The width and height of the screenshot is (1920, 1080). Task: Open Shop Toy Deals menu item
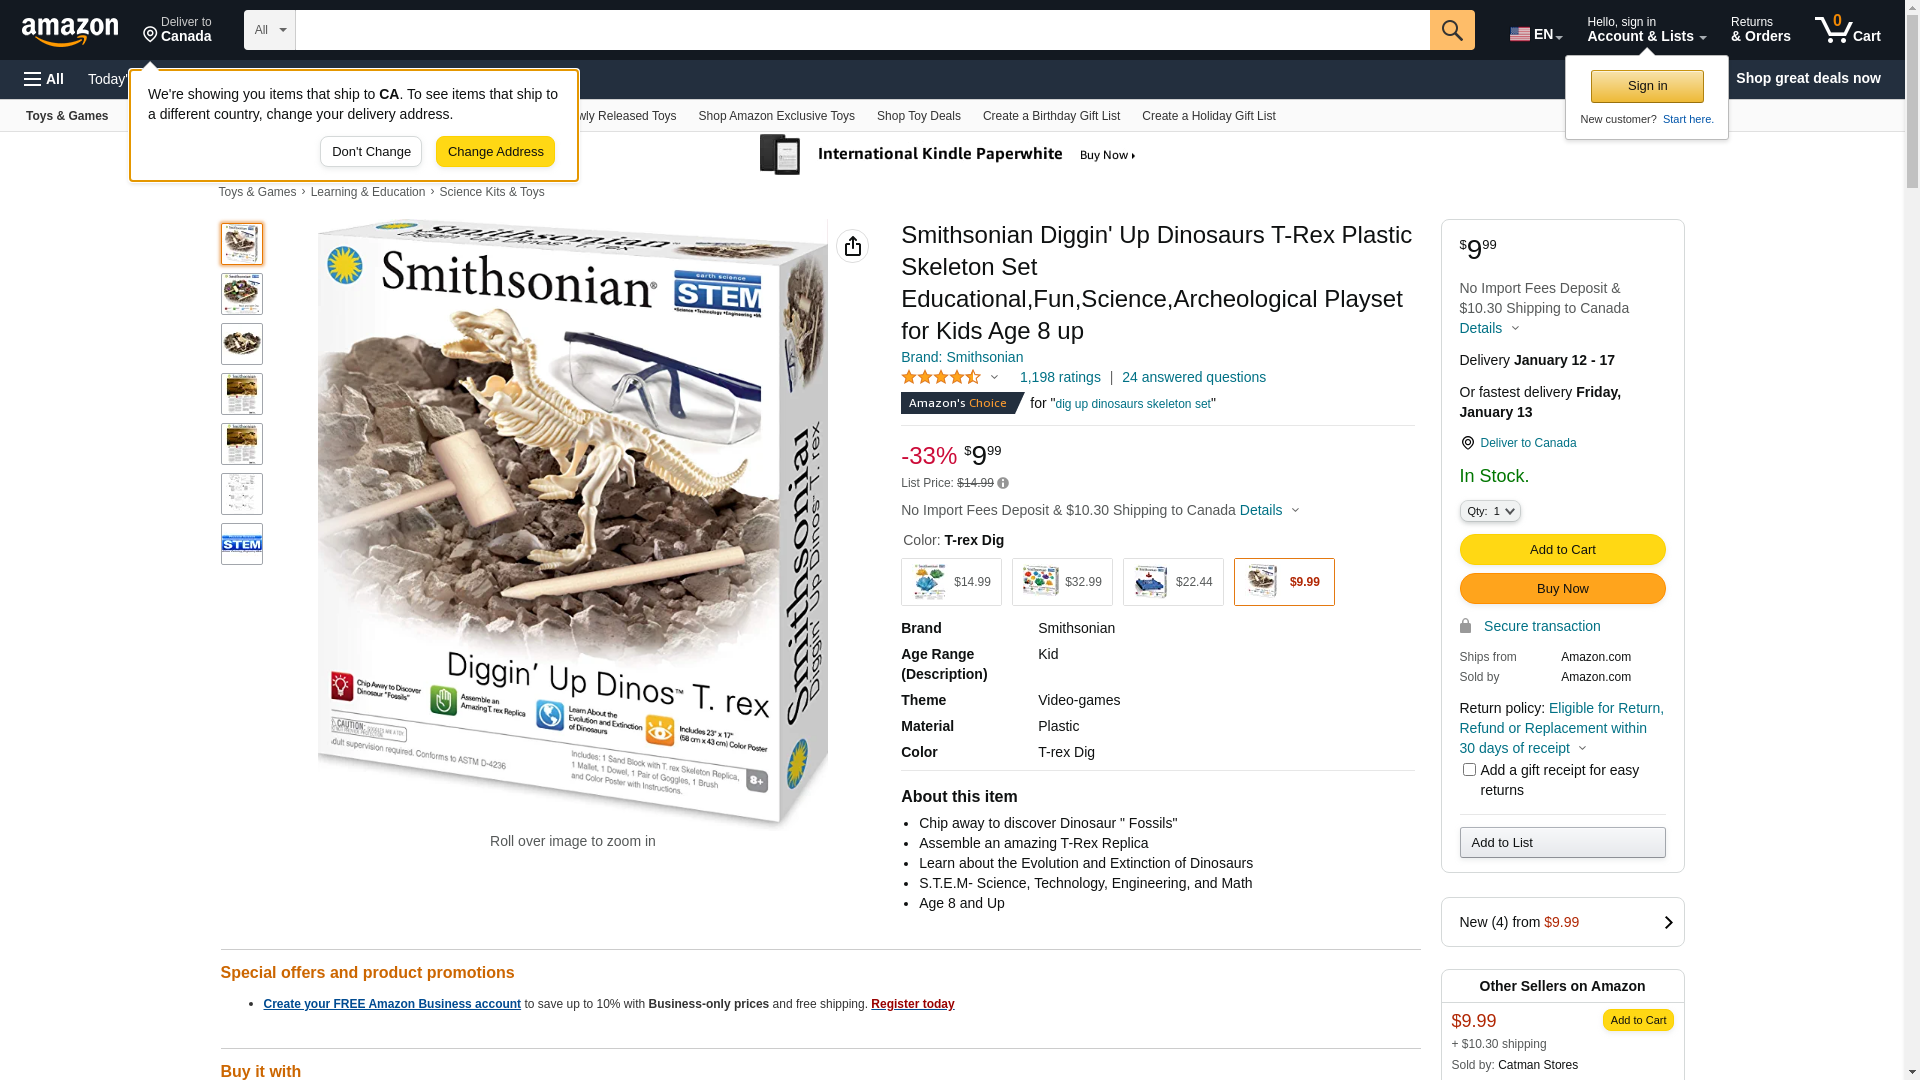[918, 116]
